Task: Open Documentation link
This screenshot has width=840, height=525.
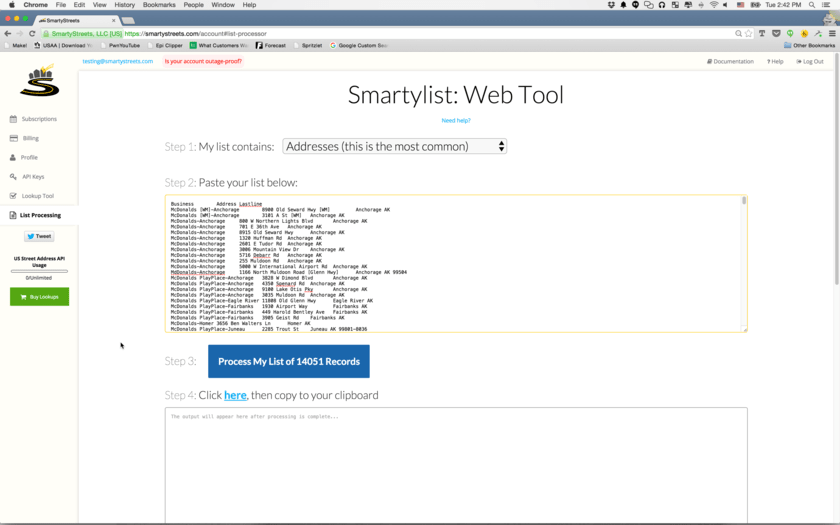Action: click(730, 62)
